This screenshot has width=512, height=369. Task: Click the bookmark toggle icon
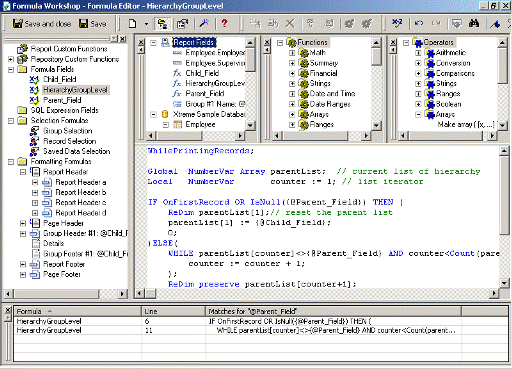(x=495, y=24)
